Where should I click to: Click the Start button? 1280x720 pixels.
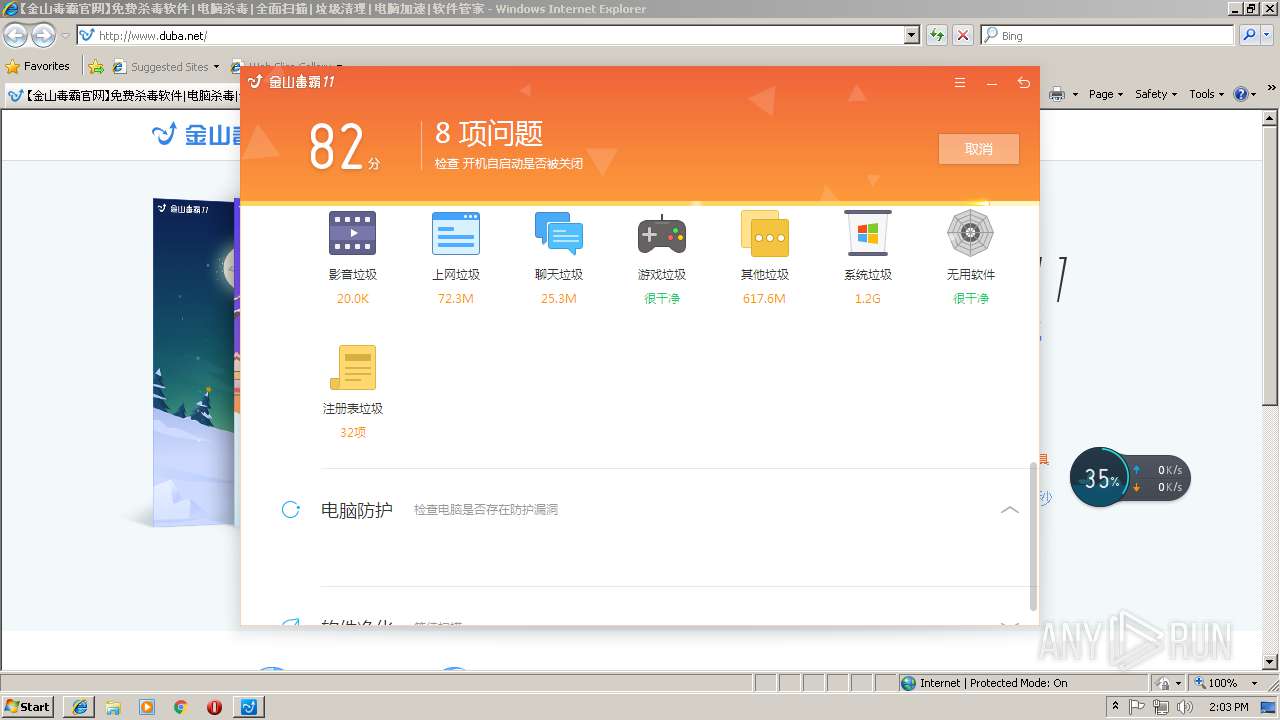tap(28, 707)
